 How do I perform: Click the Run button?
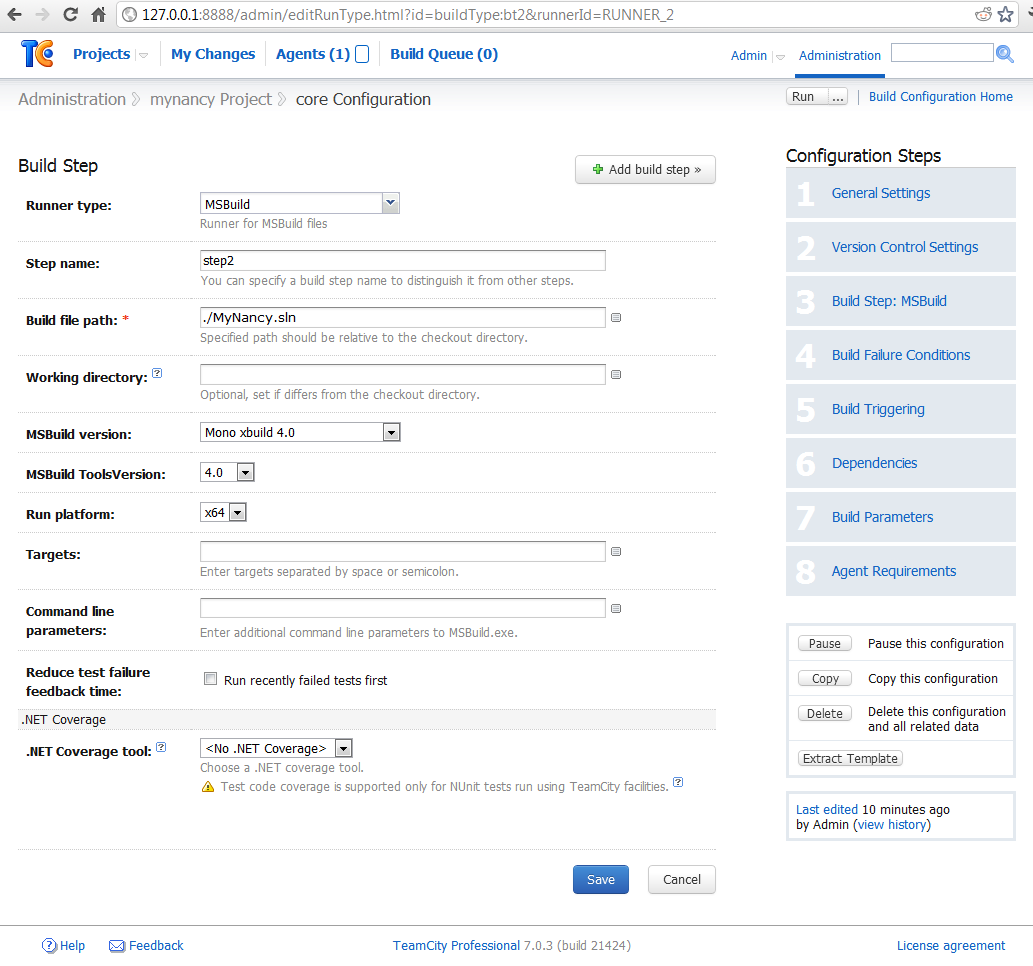pyautogui.click(x=806, y=97)
